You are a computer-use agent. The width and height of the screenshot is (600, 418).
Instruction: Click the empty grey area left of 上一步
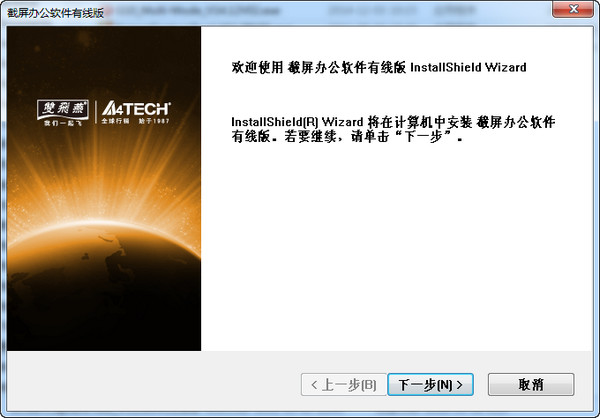[x=150, y=384]
